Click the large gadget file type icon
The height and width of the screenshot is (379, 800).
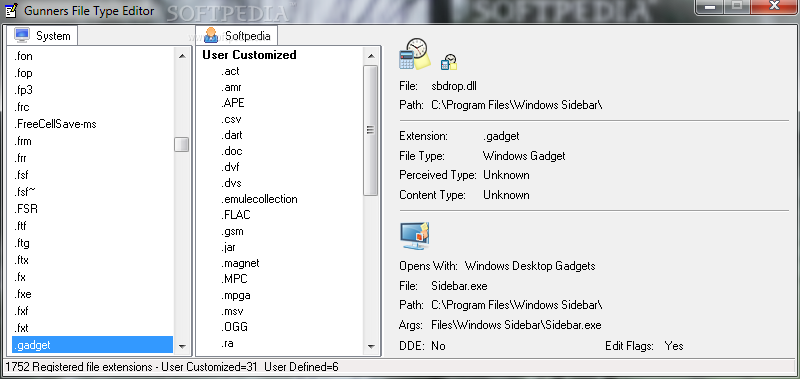(x=414, y=54)
